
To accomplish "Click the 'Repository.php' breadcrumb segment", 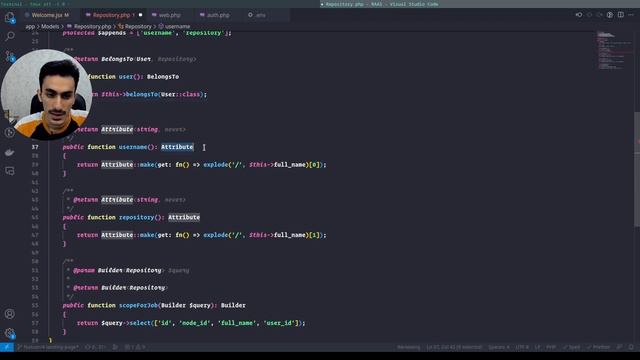I will pyautogui.click(x=92, y=27).
